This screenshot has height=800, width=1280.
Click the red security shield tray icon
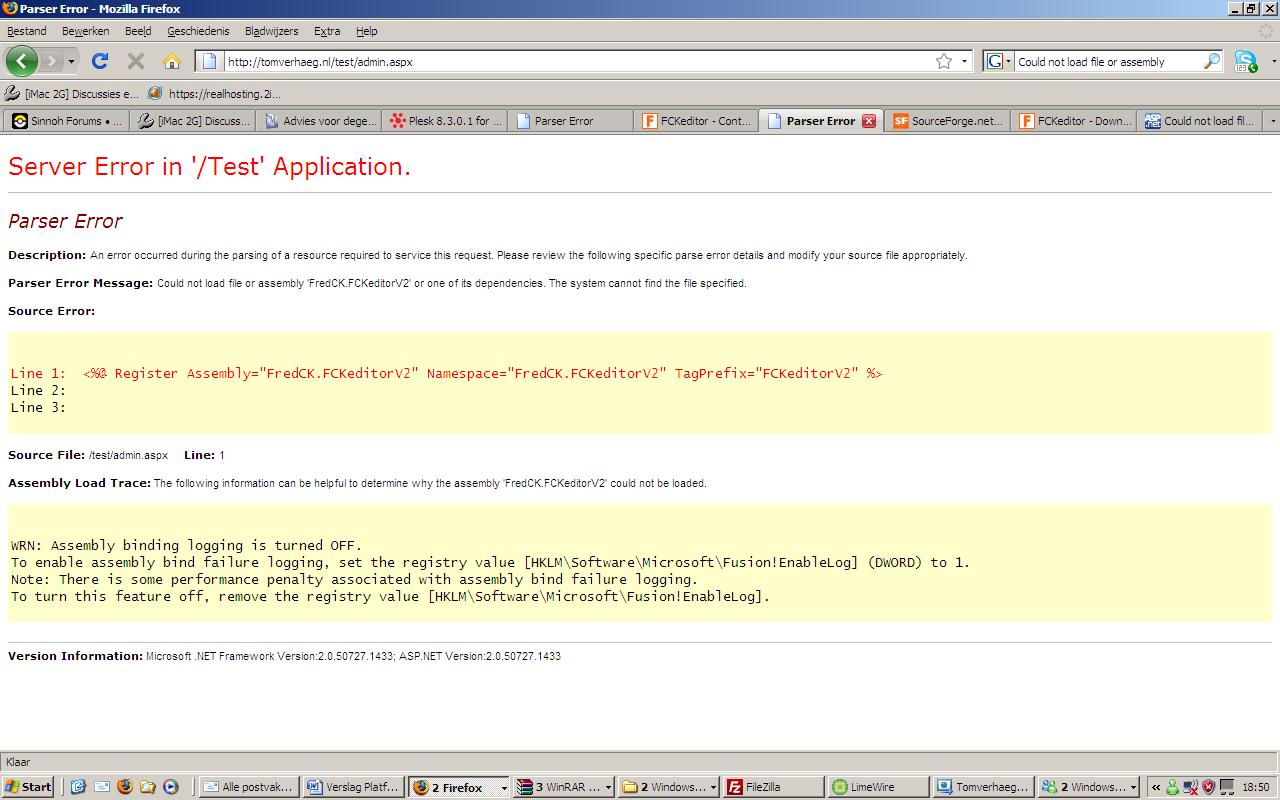click(x=1207, y=787)
